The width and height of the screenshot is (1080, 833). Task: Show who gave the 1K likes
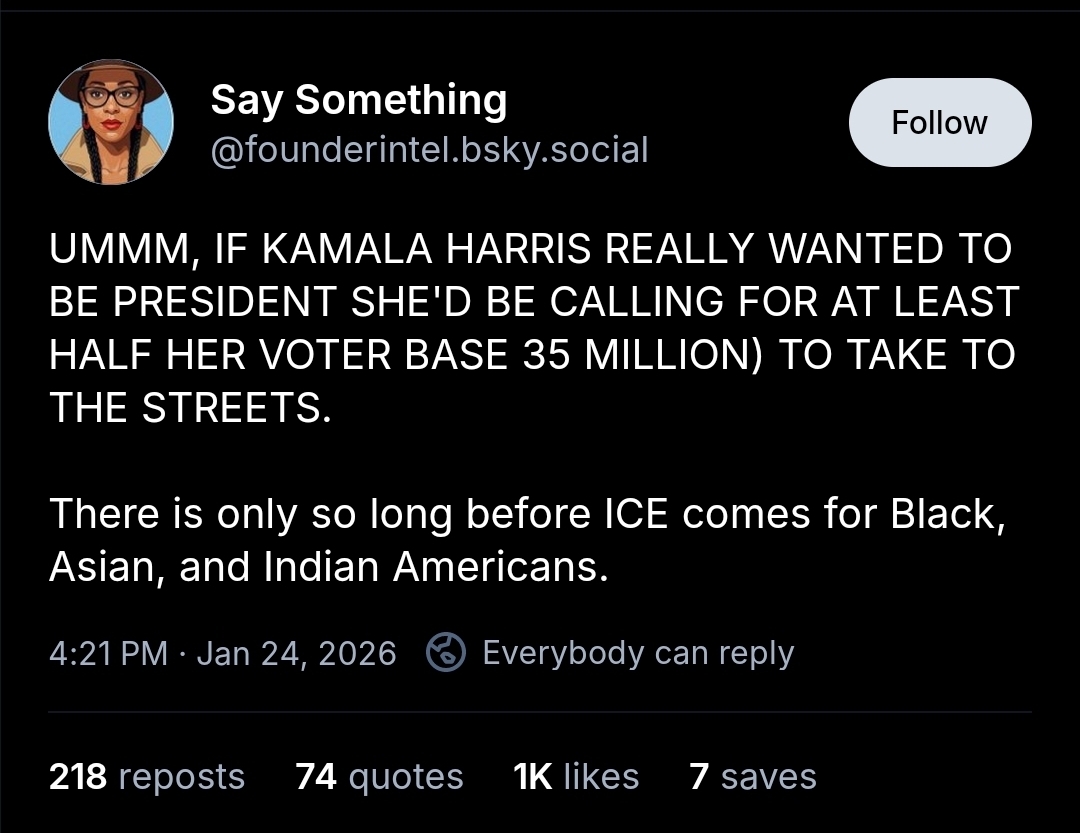pyautogui.click(x=575, y=777)
